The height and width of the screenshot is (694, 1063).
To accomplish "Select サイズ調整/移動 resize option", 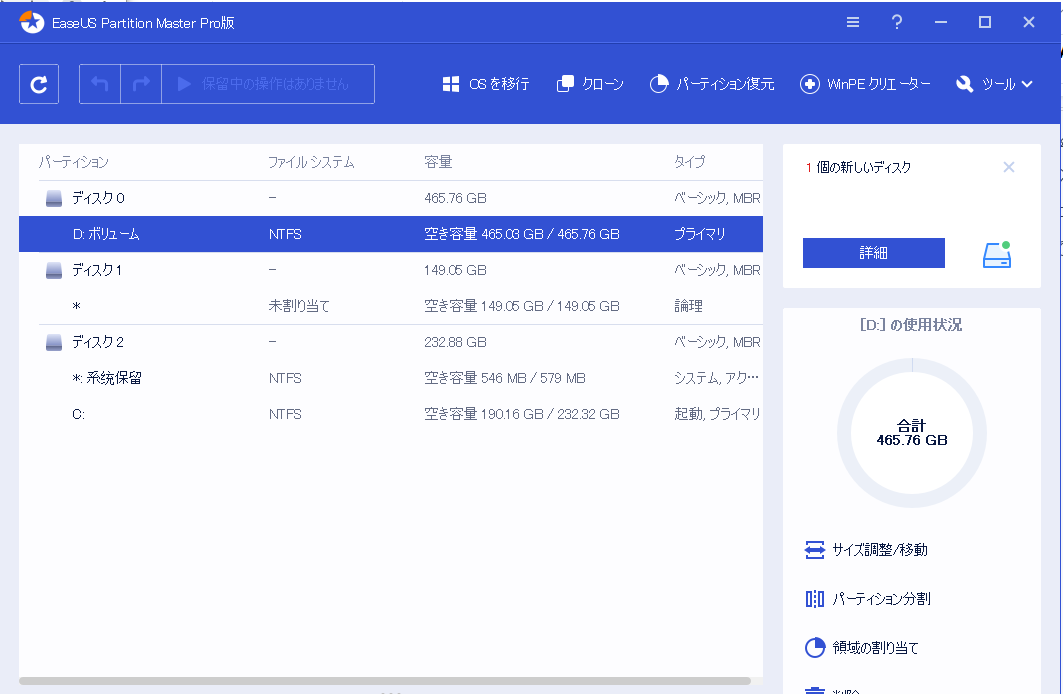I will [x=868, y=550].
